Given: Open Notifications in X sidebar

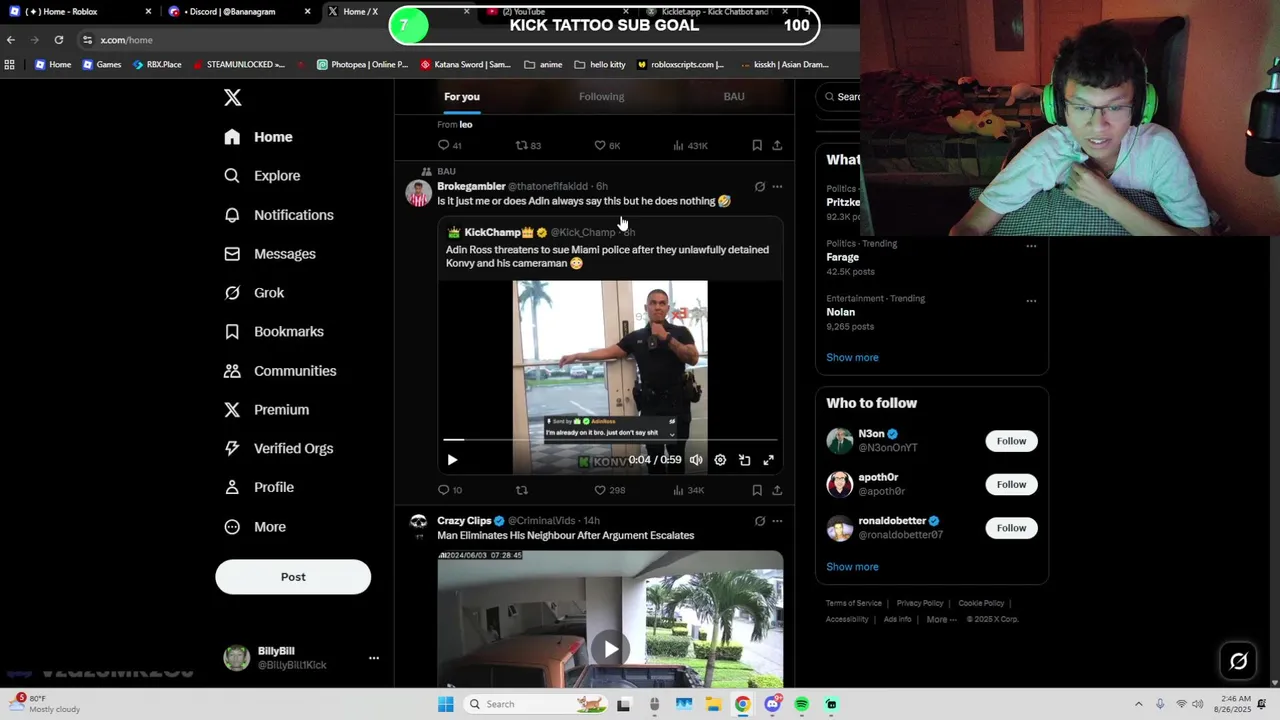Looking at the screenshot, I should 279,215.
